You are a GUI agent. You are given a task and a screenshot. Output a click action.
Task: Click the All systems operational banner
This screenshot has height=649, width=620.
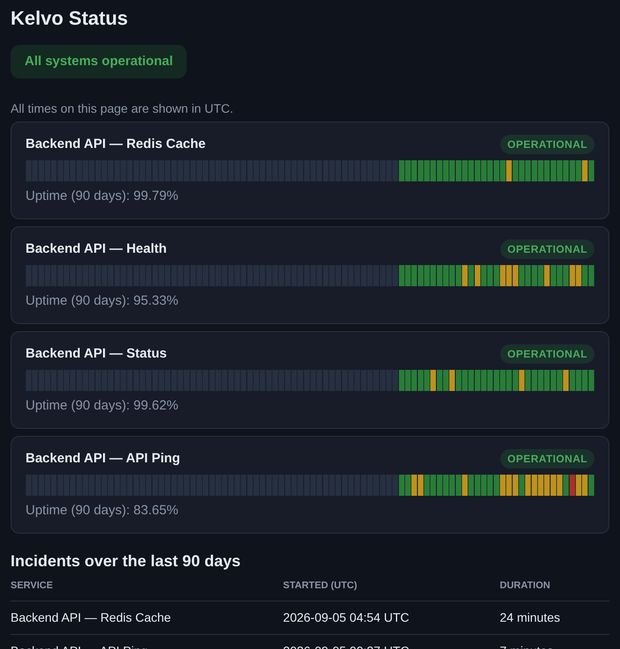[99, 61]
